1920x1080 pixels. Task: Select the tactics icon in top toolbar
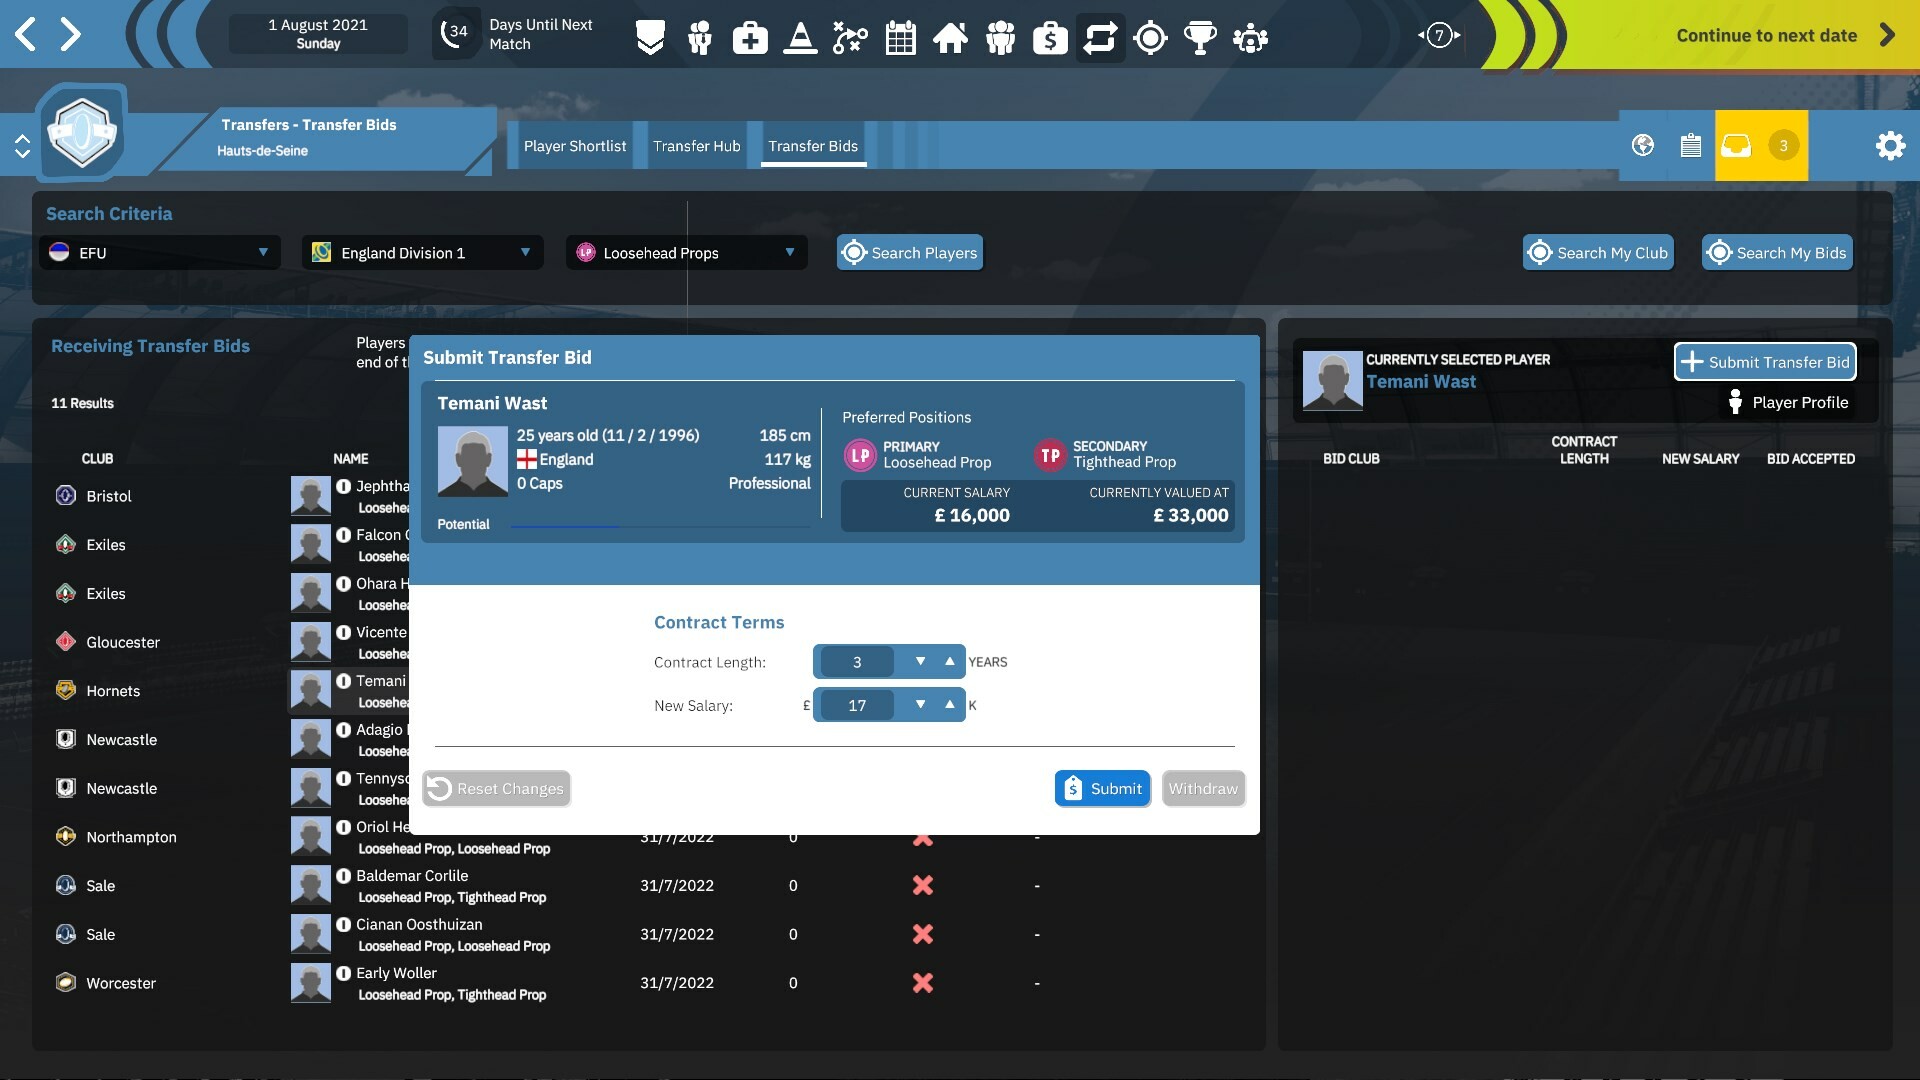[x=850, y=37]
